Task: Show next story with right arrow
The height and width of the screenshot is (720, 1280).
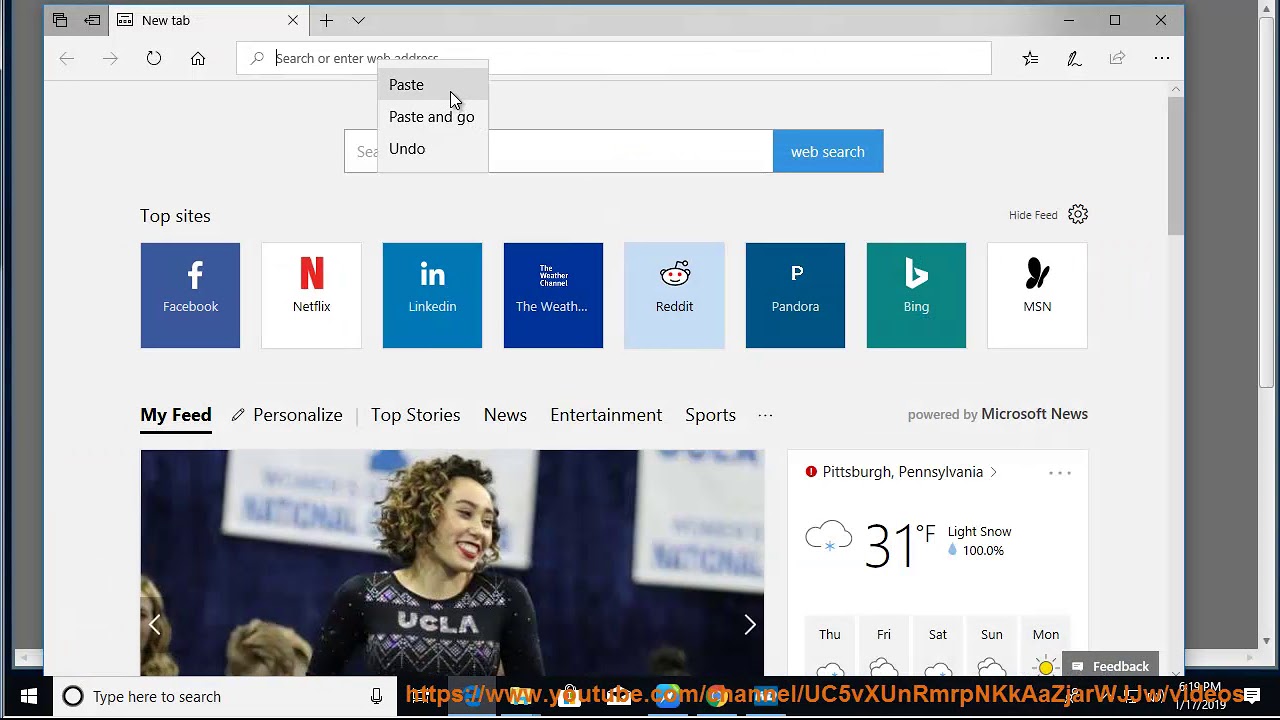Action: (750, 625)
